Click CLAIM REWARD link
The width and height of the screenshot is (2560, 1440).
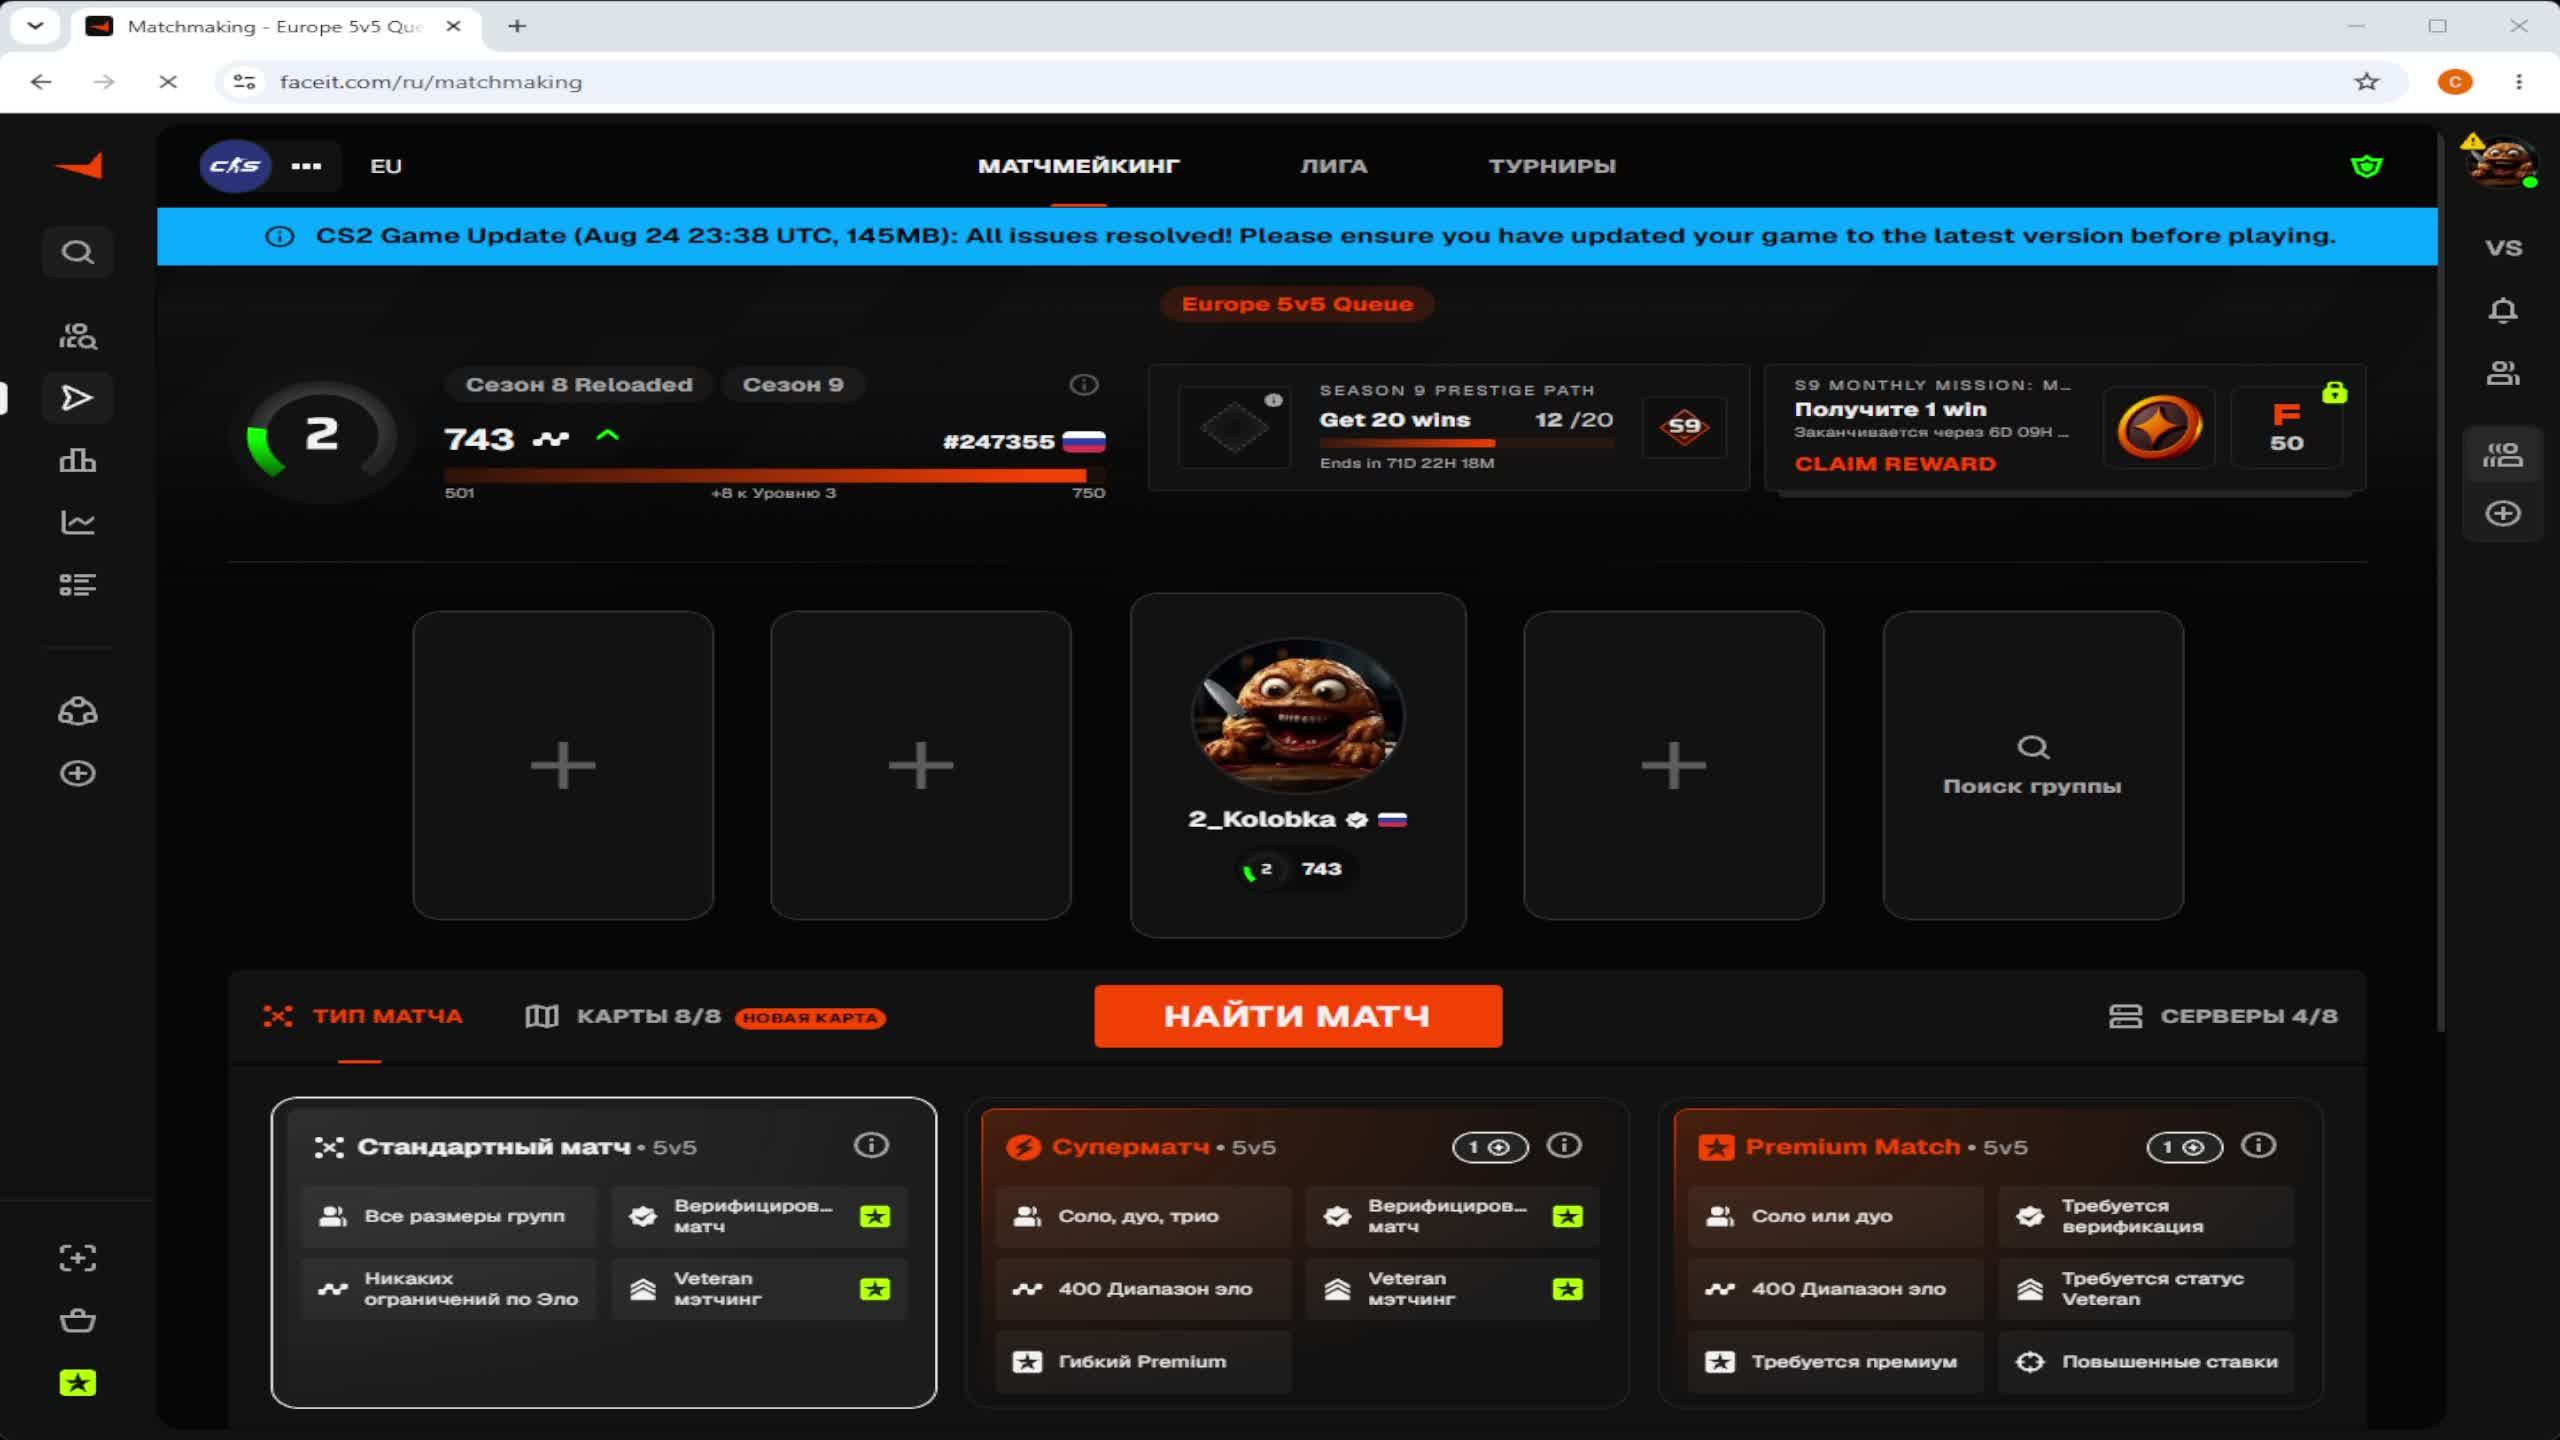pyautogui.click(x=1895, y=464)
